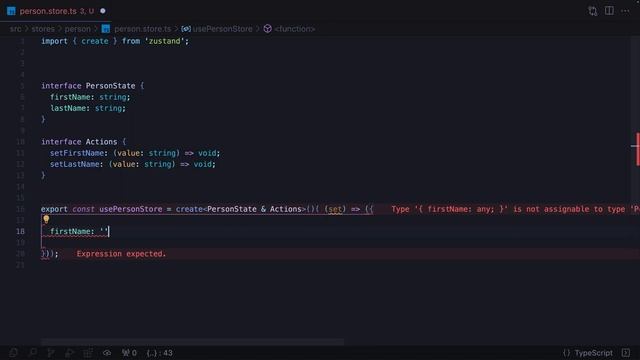The image size is (640, 360).
Task: Click the PersonState interface name
Action: tap(110, 86)
